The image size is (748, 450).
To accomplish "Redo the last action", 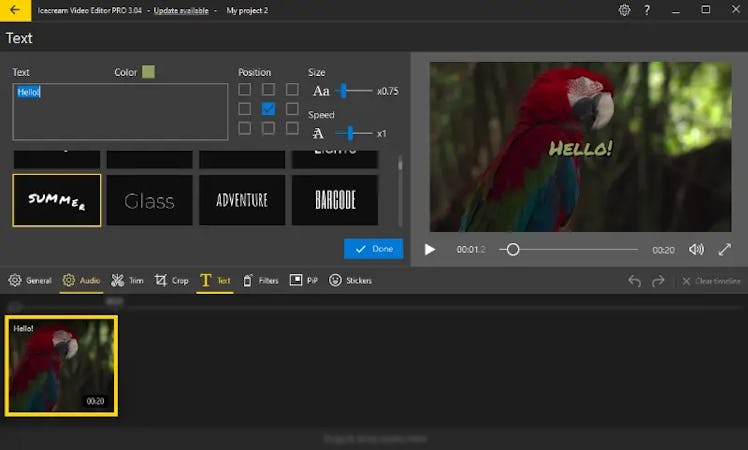I will click(658, 281).
